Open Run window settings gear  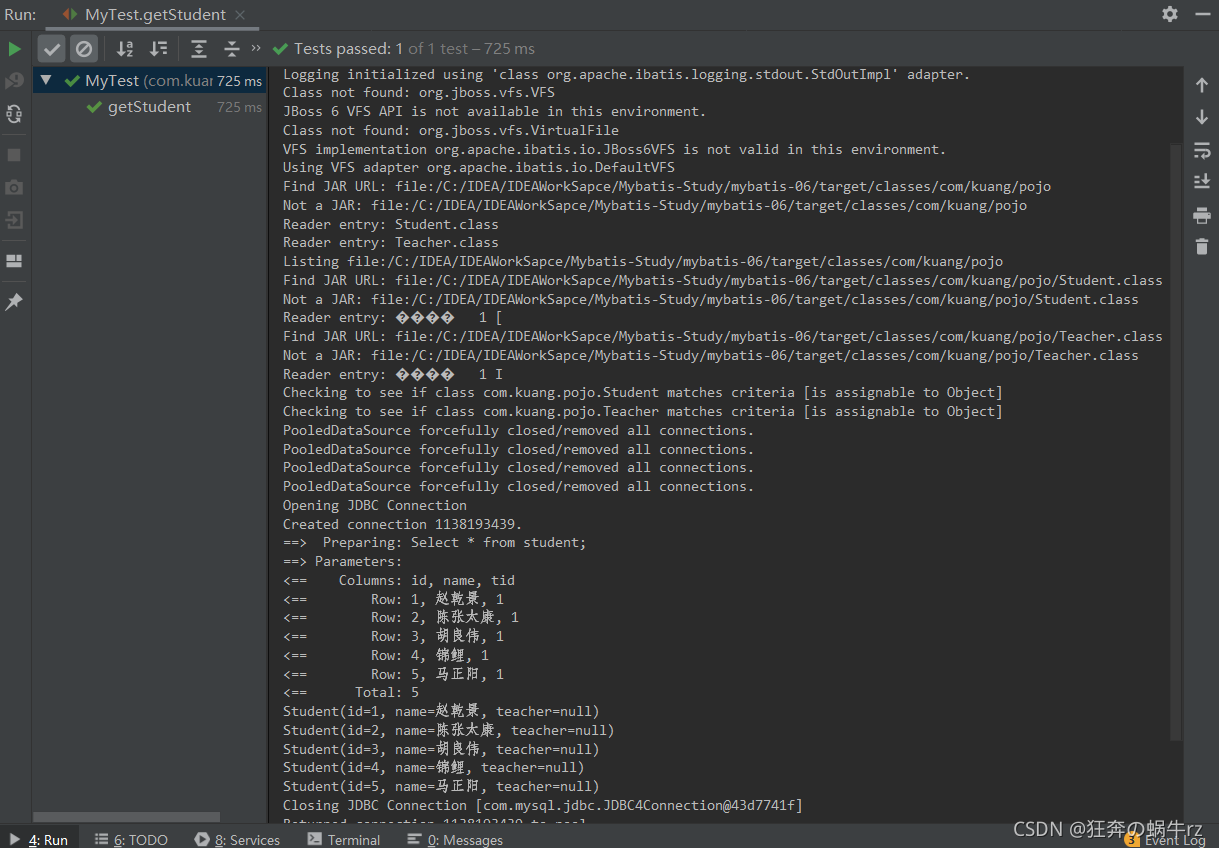(1170, 14)
